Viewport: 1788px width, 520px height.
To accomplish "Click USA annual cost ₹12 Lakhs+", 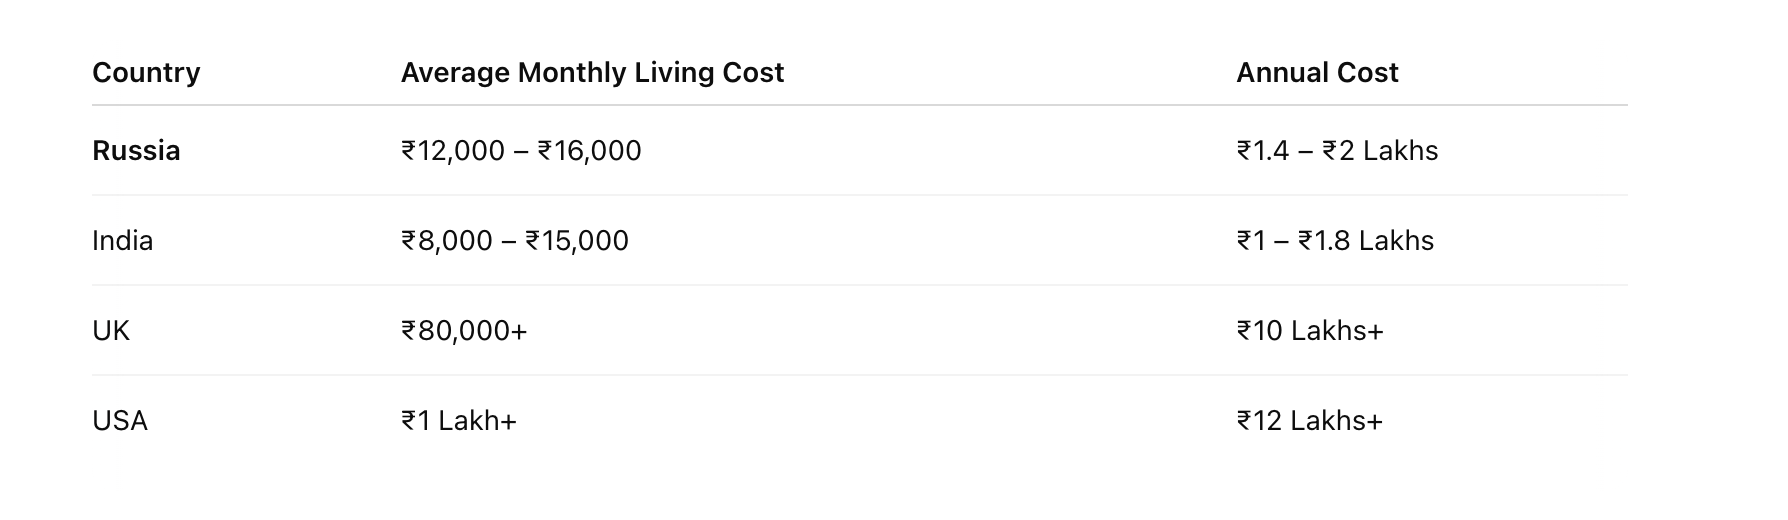I will tap(1310, 421).
